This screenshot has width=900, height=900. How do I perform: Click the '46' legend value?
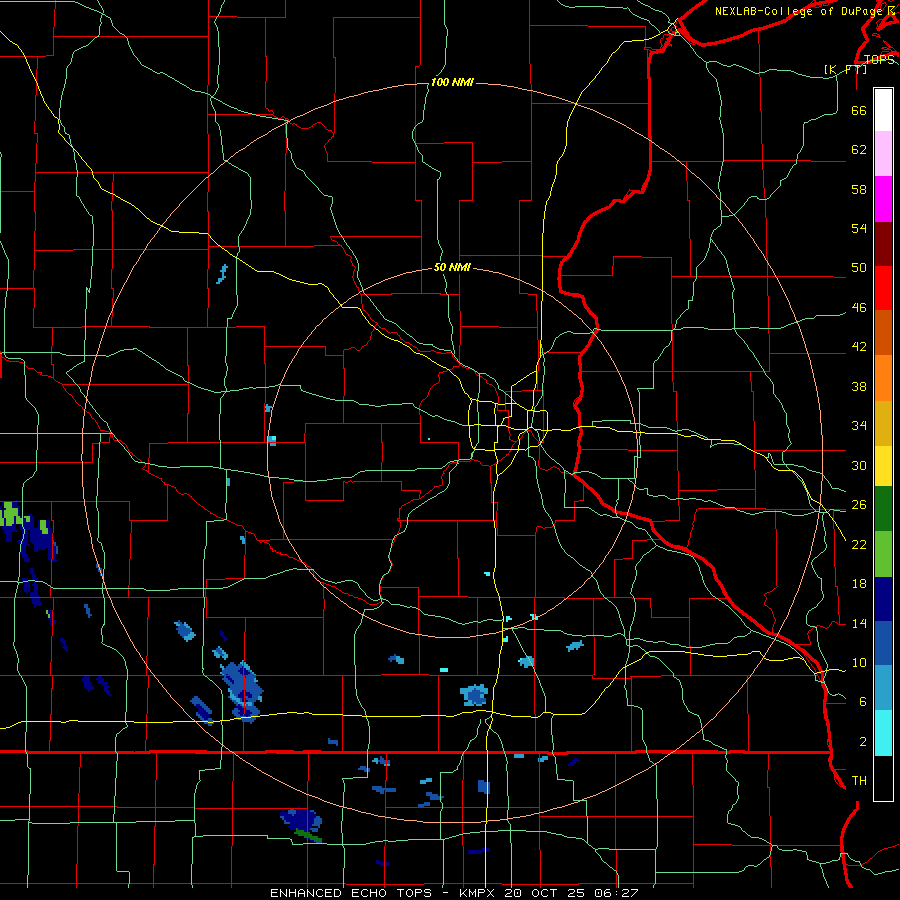(859, 308)
